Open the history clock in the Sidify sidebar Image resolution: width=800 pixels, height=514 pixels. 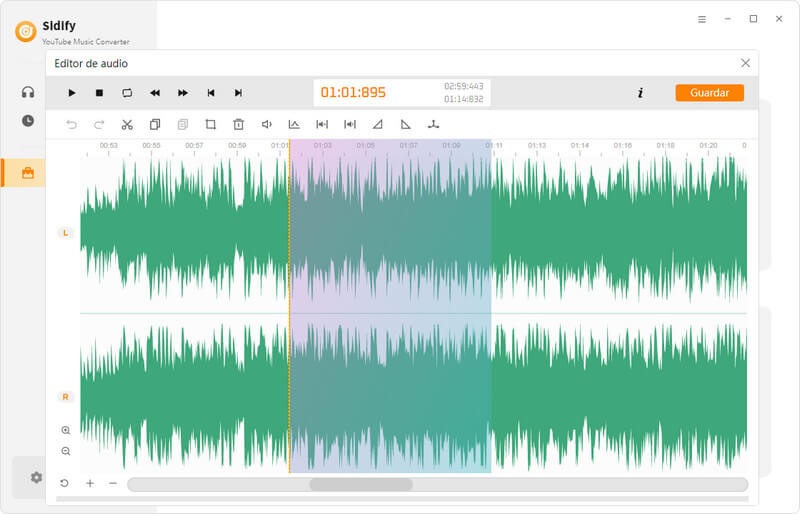(x=28, y=121)
